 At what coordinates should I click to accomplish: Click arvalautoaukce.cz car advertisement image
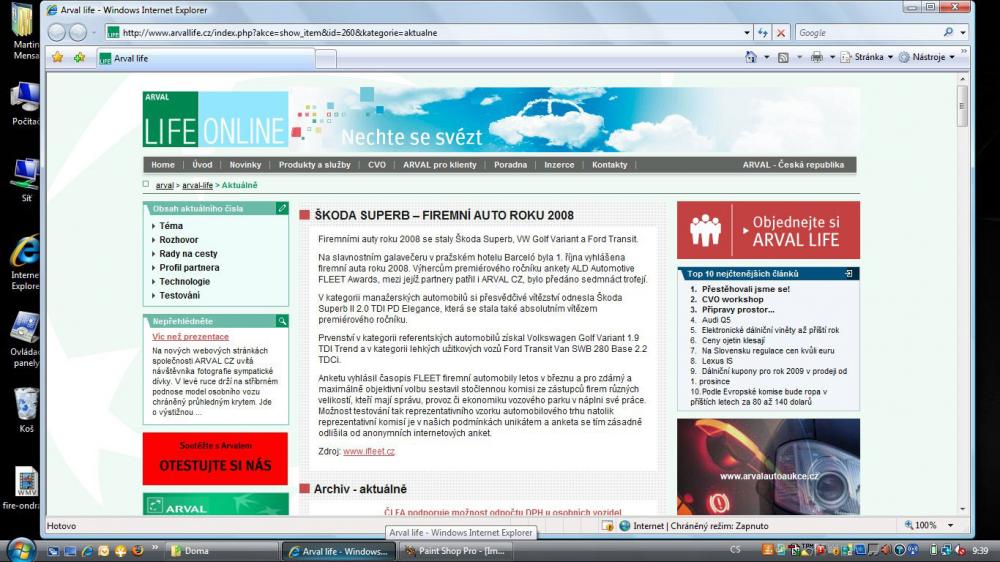(x=768, y=466)
